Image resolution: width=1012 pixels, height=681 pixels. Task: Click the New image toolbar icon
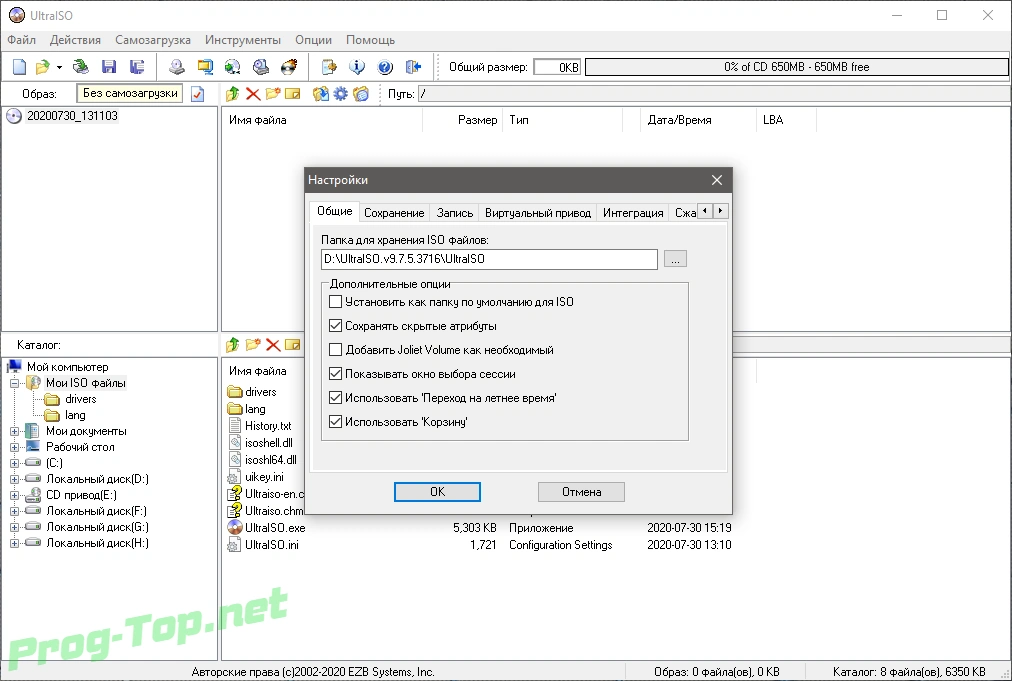pos(19,66)
